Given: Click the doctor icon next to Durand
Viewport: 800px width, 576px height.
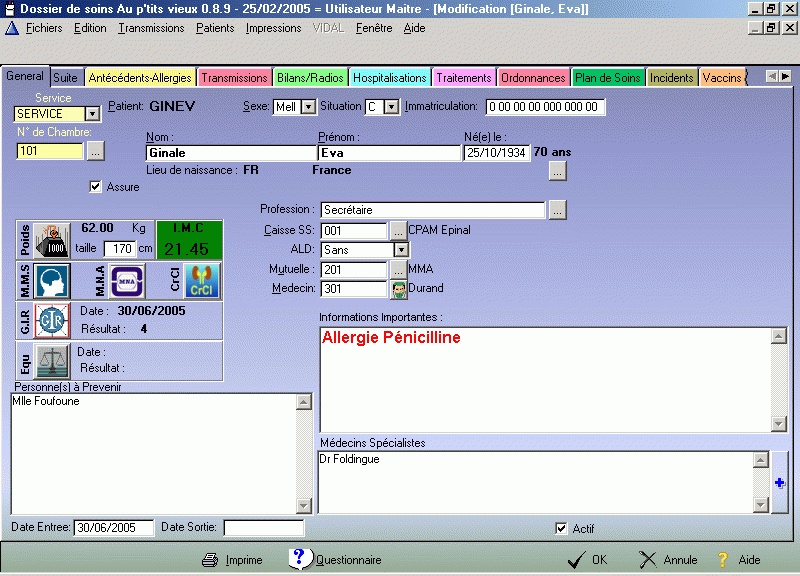Looking at the screenshot, I should click(x=398, y=289).
